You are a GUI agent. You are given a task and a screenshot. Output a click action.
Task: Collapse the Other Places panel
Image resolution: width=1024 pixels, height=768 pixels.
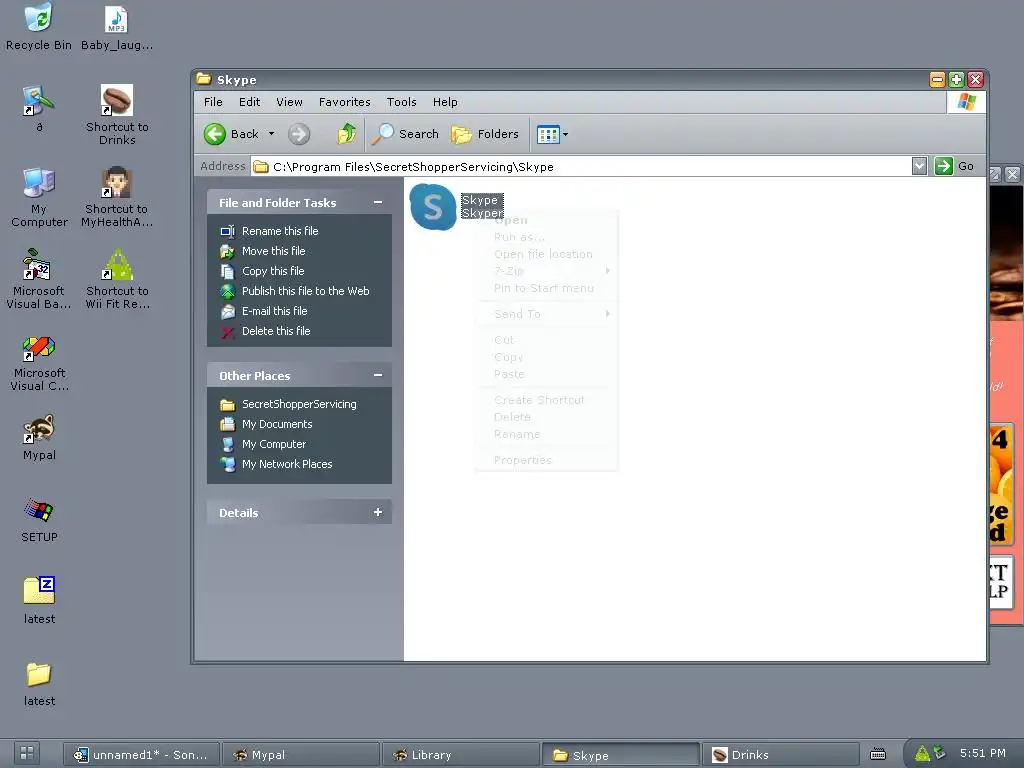click(377, 375)
